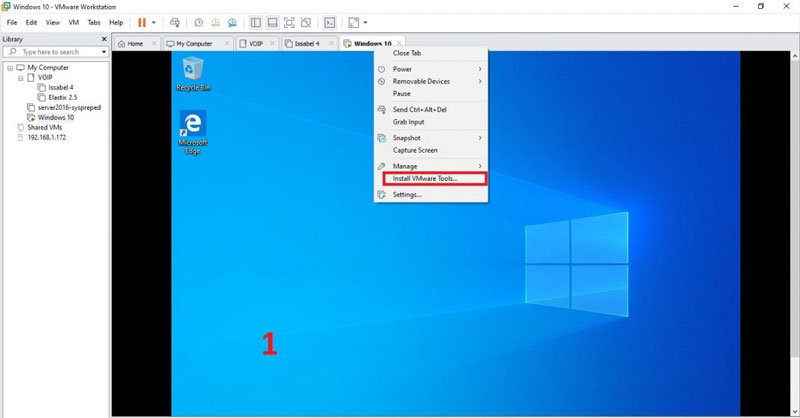Collapse the My Computer tree node
The image size is (800, 418).
[10, 67]
